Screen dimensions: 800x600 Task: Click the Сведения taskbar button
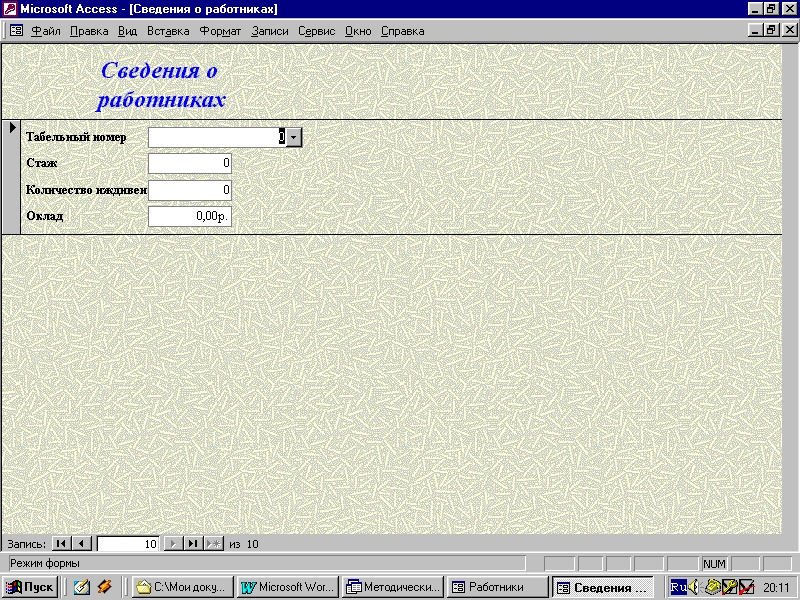coord(603,587)
